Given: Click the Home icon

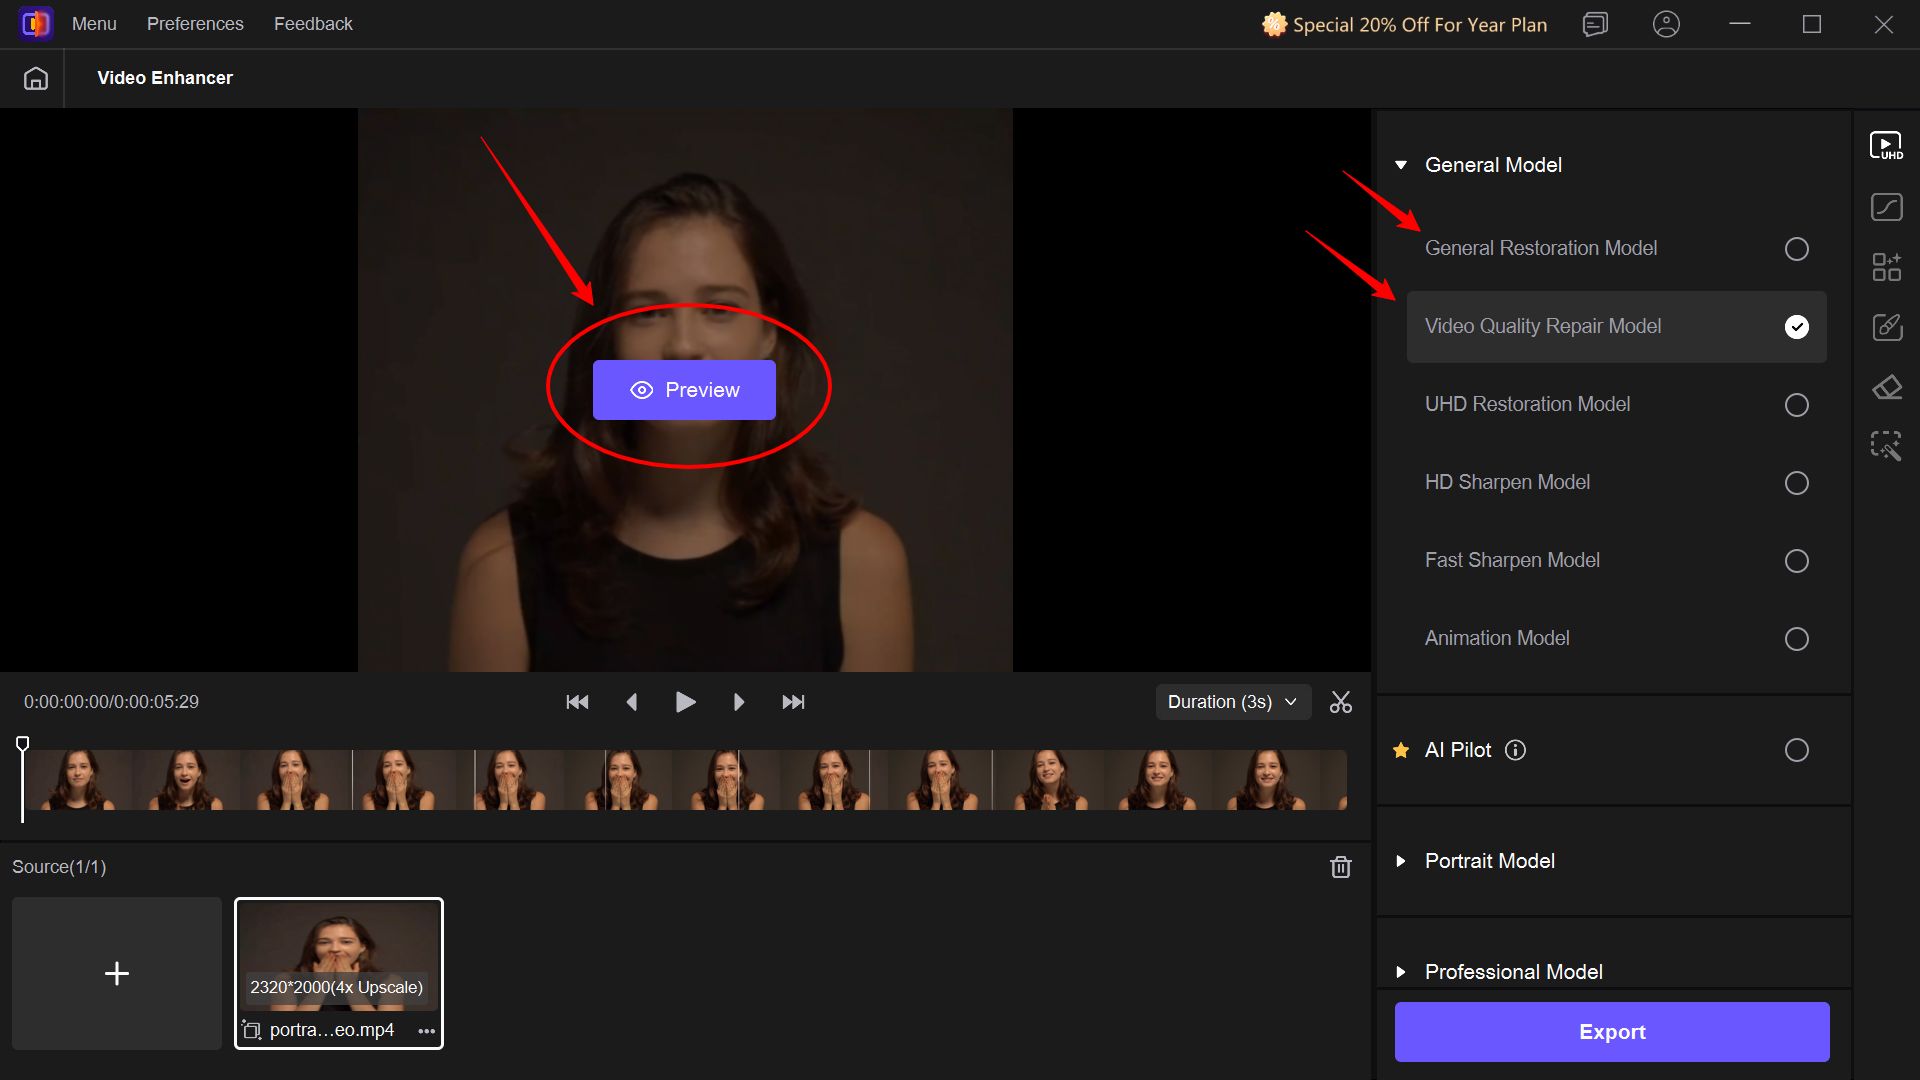Looking at the screenshot, I should coord(36,77).
